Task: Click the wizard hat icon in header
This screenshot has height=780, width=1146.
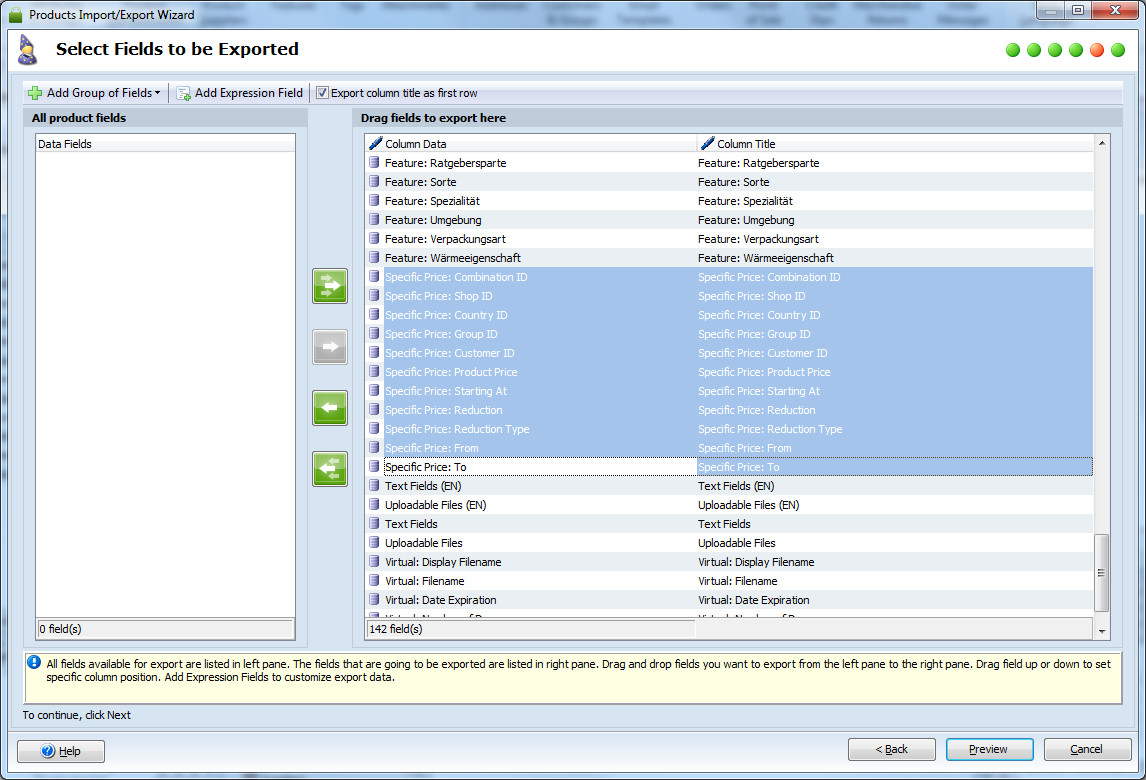Action: tap(27, 50)
